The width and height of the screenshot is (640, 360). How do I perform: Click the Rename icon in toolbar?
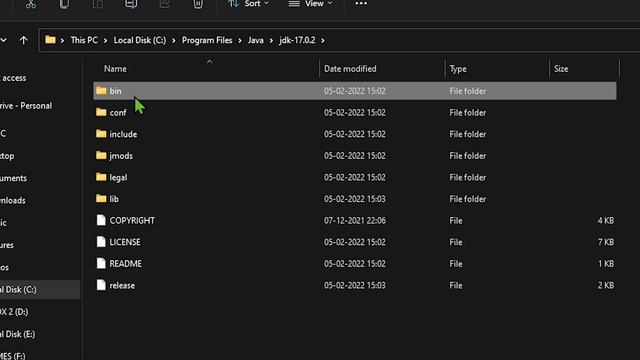131,4
